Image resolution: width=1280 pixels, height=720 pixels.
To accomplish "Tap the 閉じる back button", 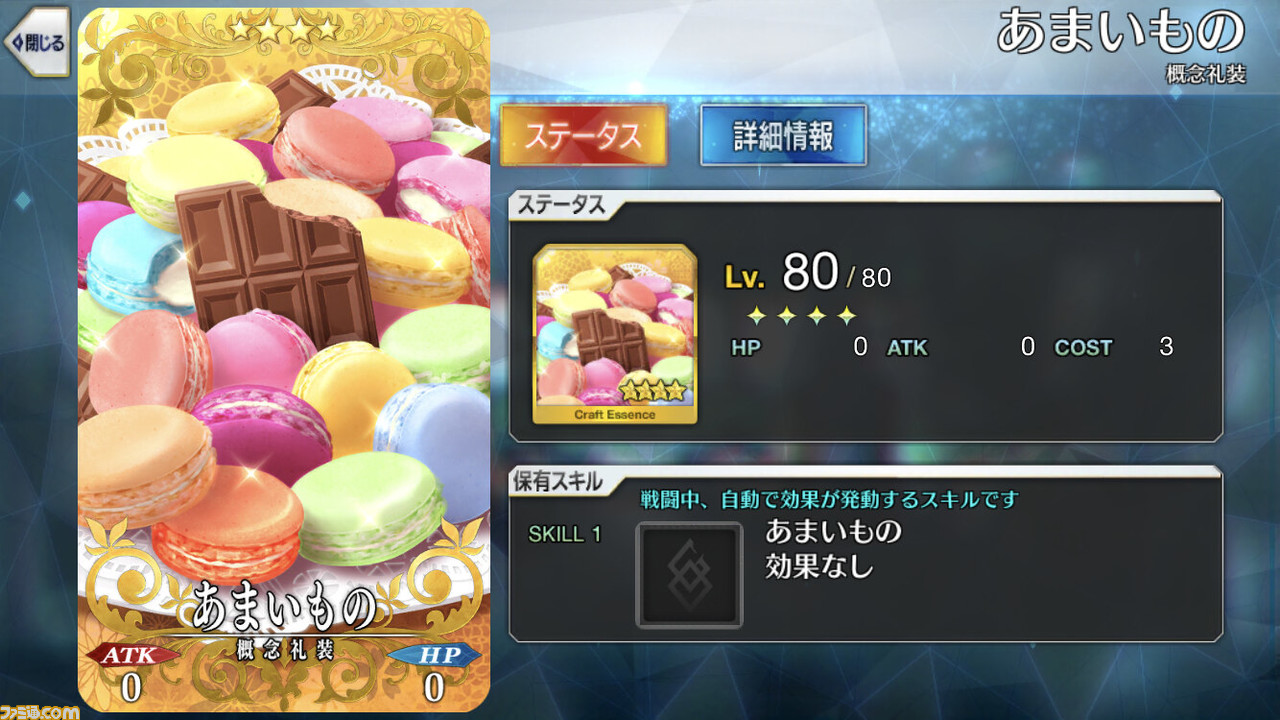I will coord(36,42).
